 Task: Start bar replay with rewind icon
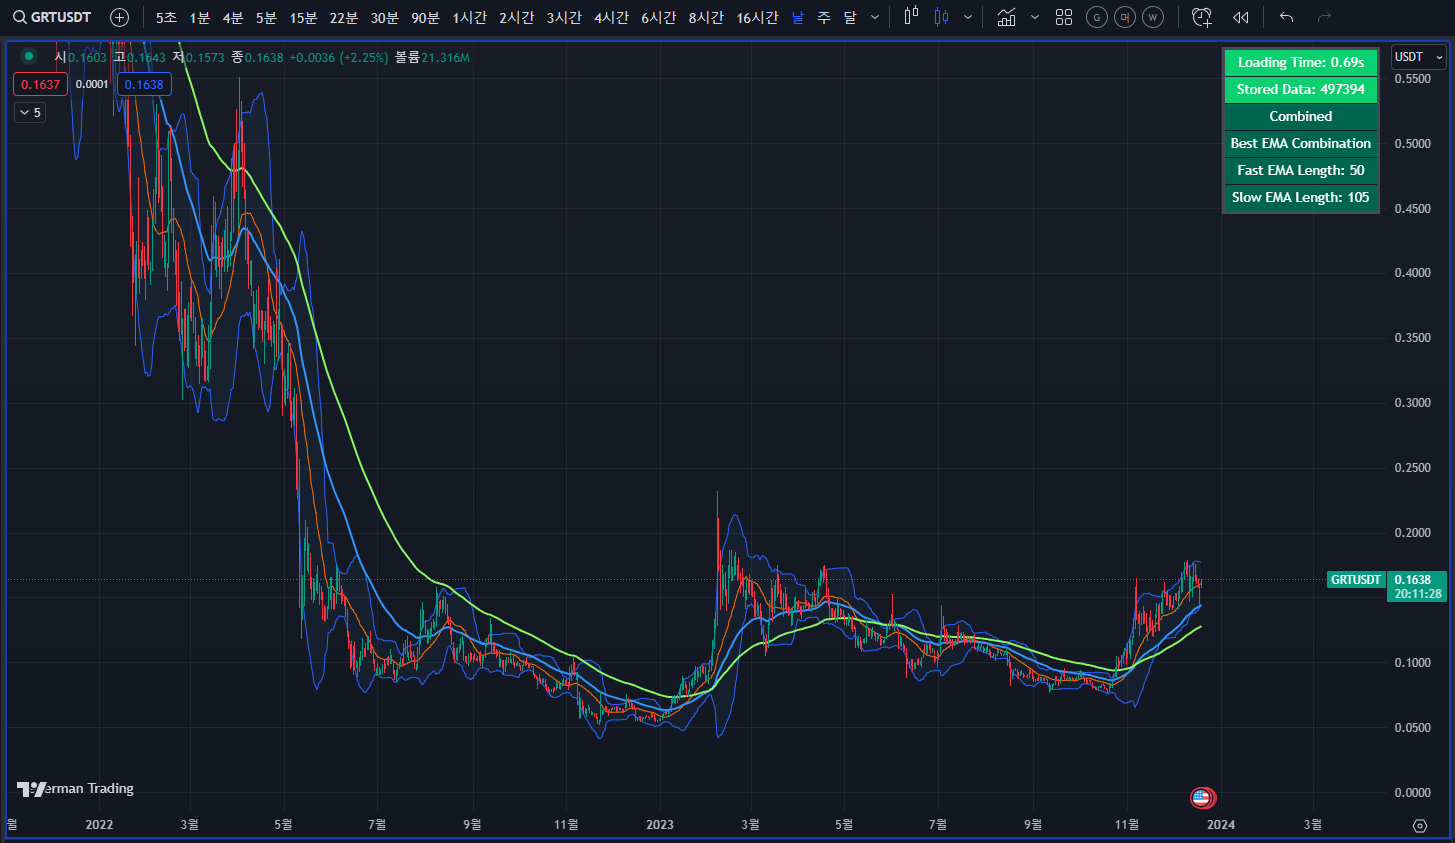pyautogui.click(x=1240, y=17)
